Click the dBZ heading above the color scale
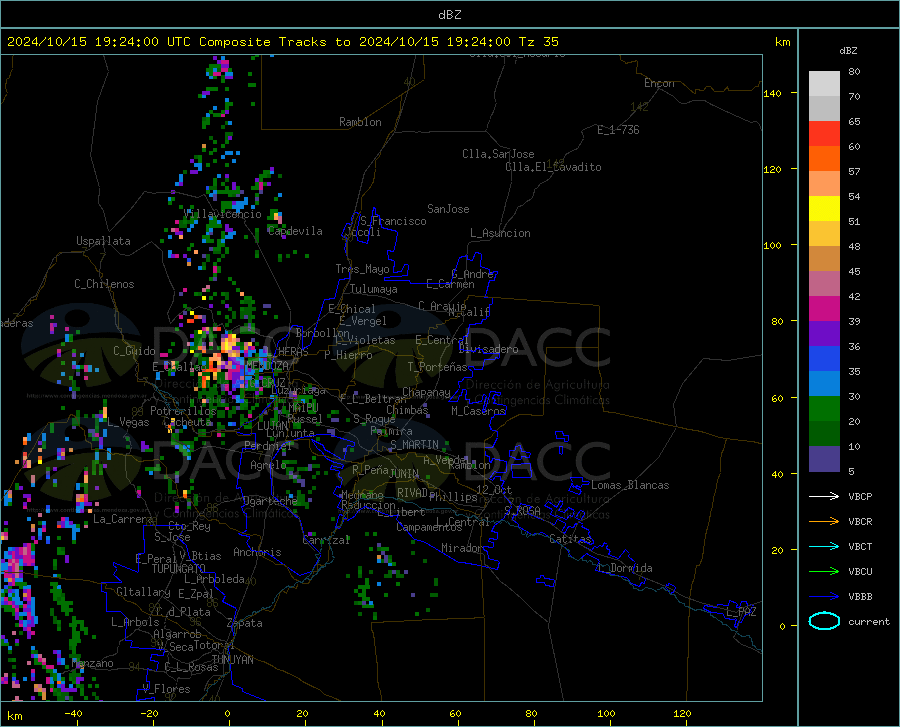Screen dimensions: 900x727 tap(848, 50)
